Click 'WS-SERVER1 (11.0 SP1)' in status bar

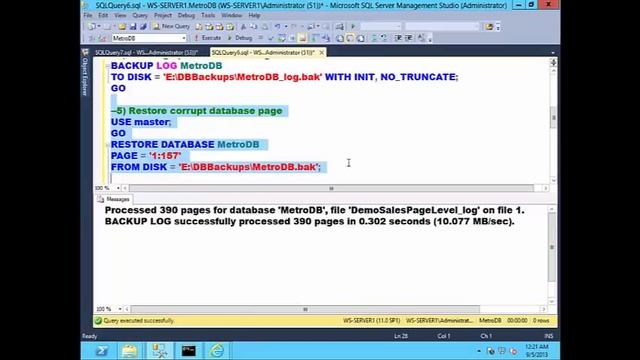click(x=371, y=321)
